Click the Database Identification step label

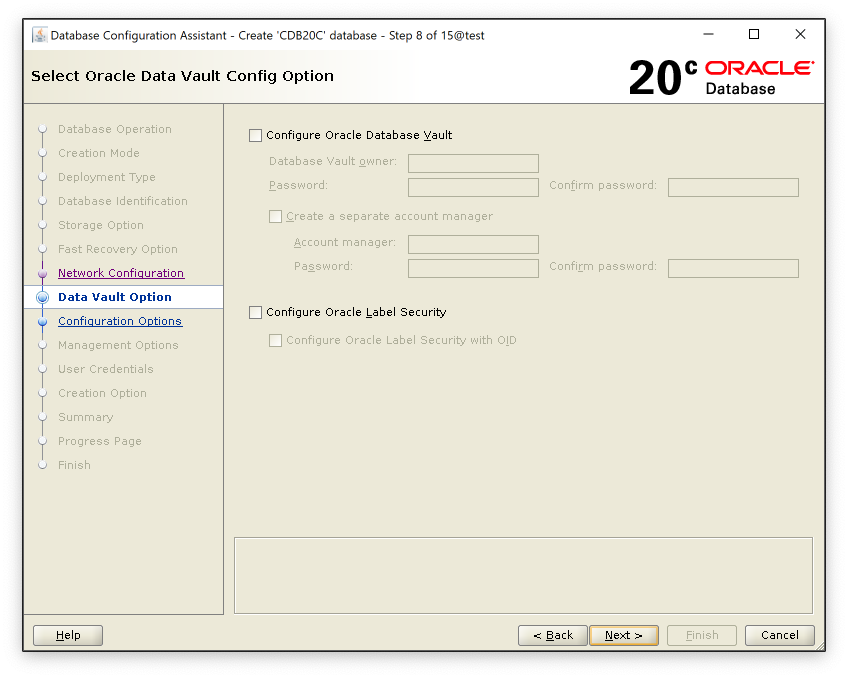(123, 201)
